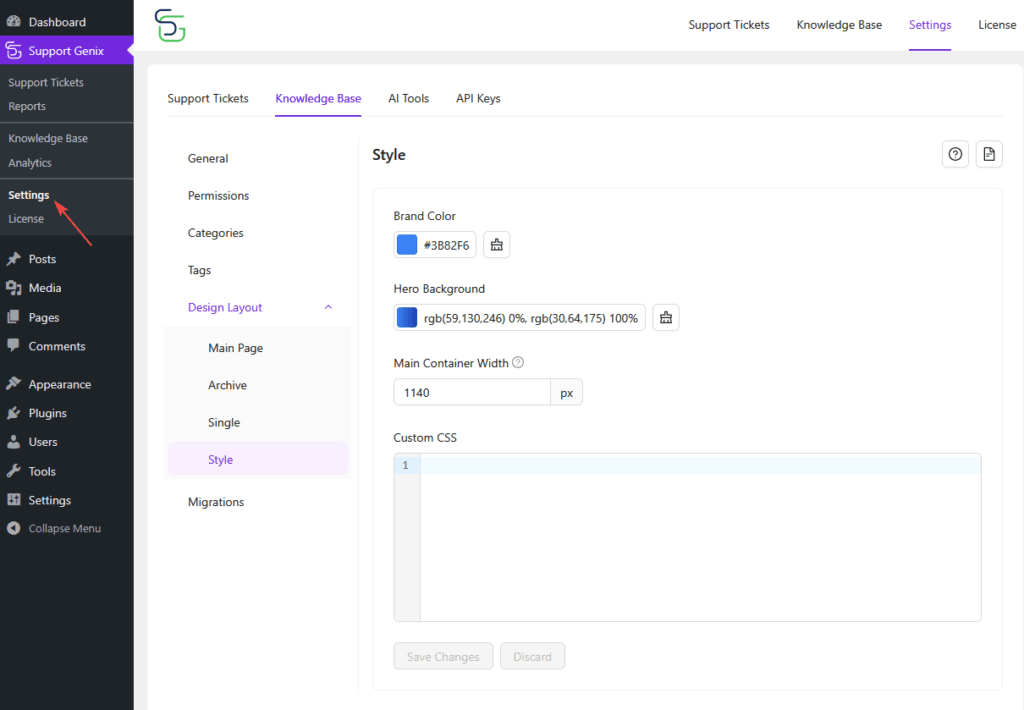Open the help question mark icon beside Style
1024x710 pixels.
point(955,154)
